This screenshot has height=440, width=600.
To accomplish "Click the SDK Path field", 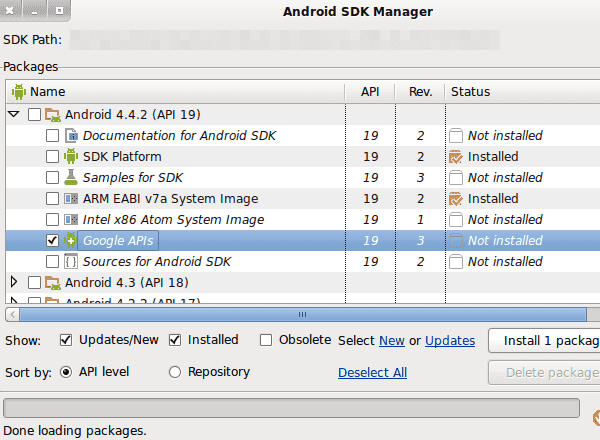I will 284,40.
